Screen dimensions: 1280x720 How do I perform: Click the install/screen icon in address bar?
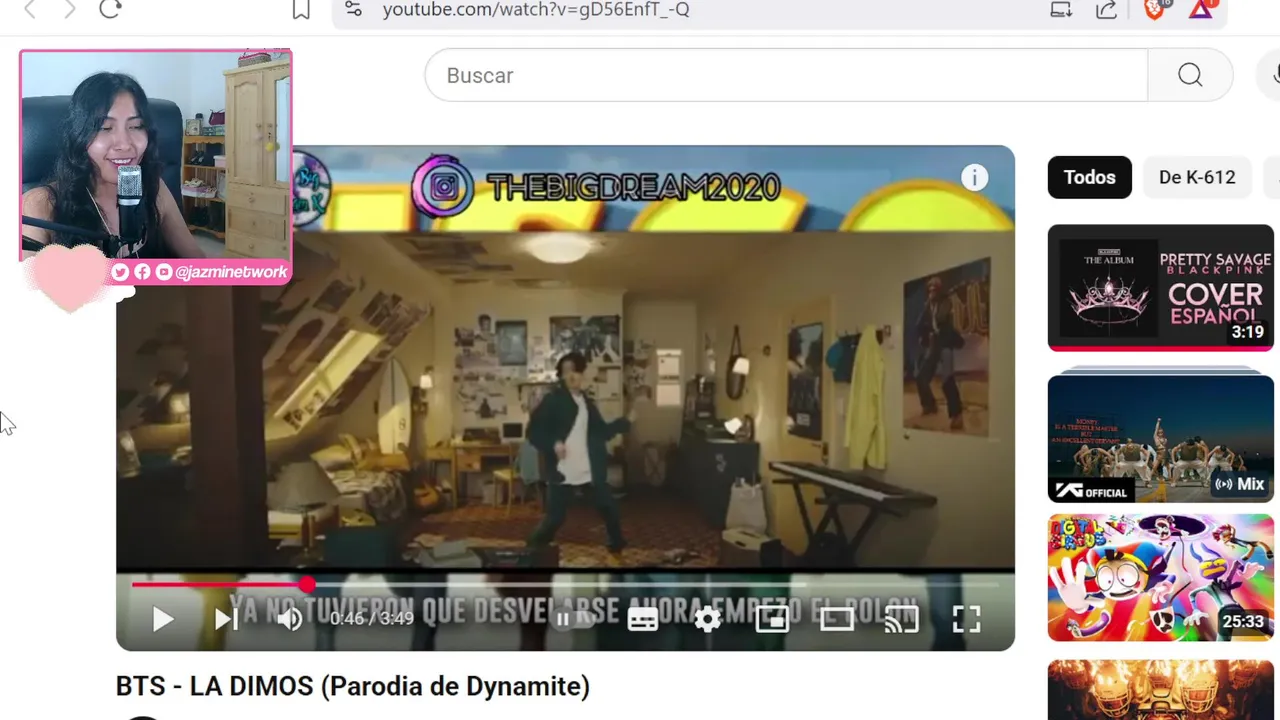[x=1061, y=10]
